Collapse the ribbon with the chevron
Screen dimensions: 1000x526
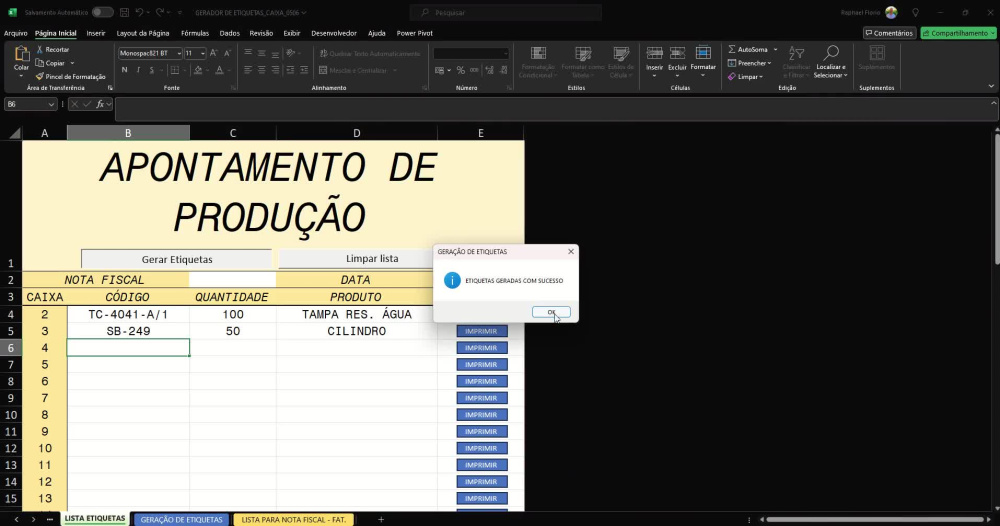991,86
